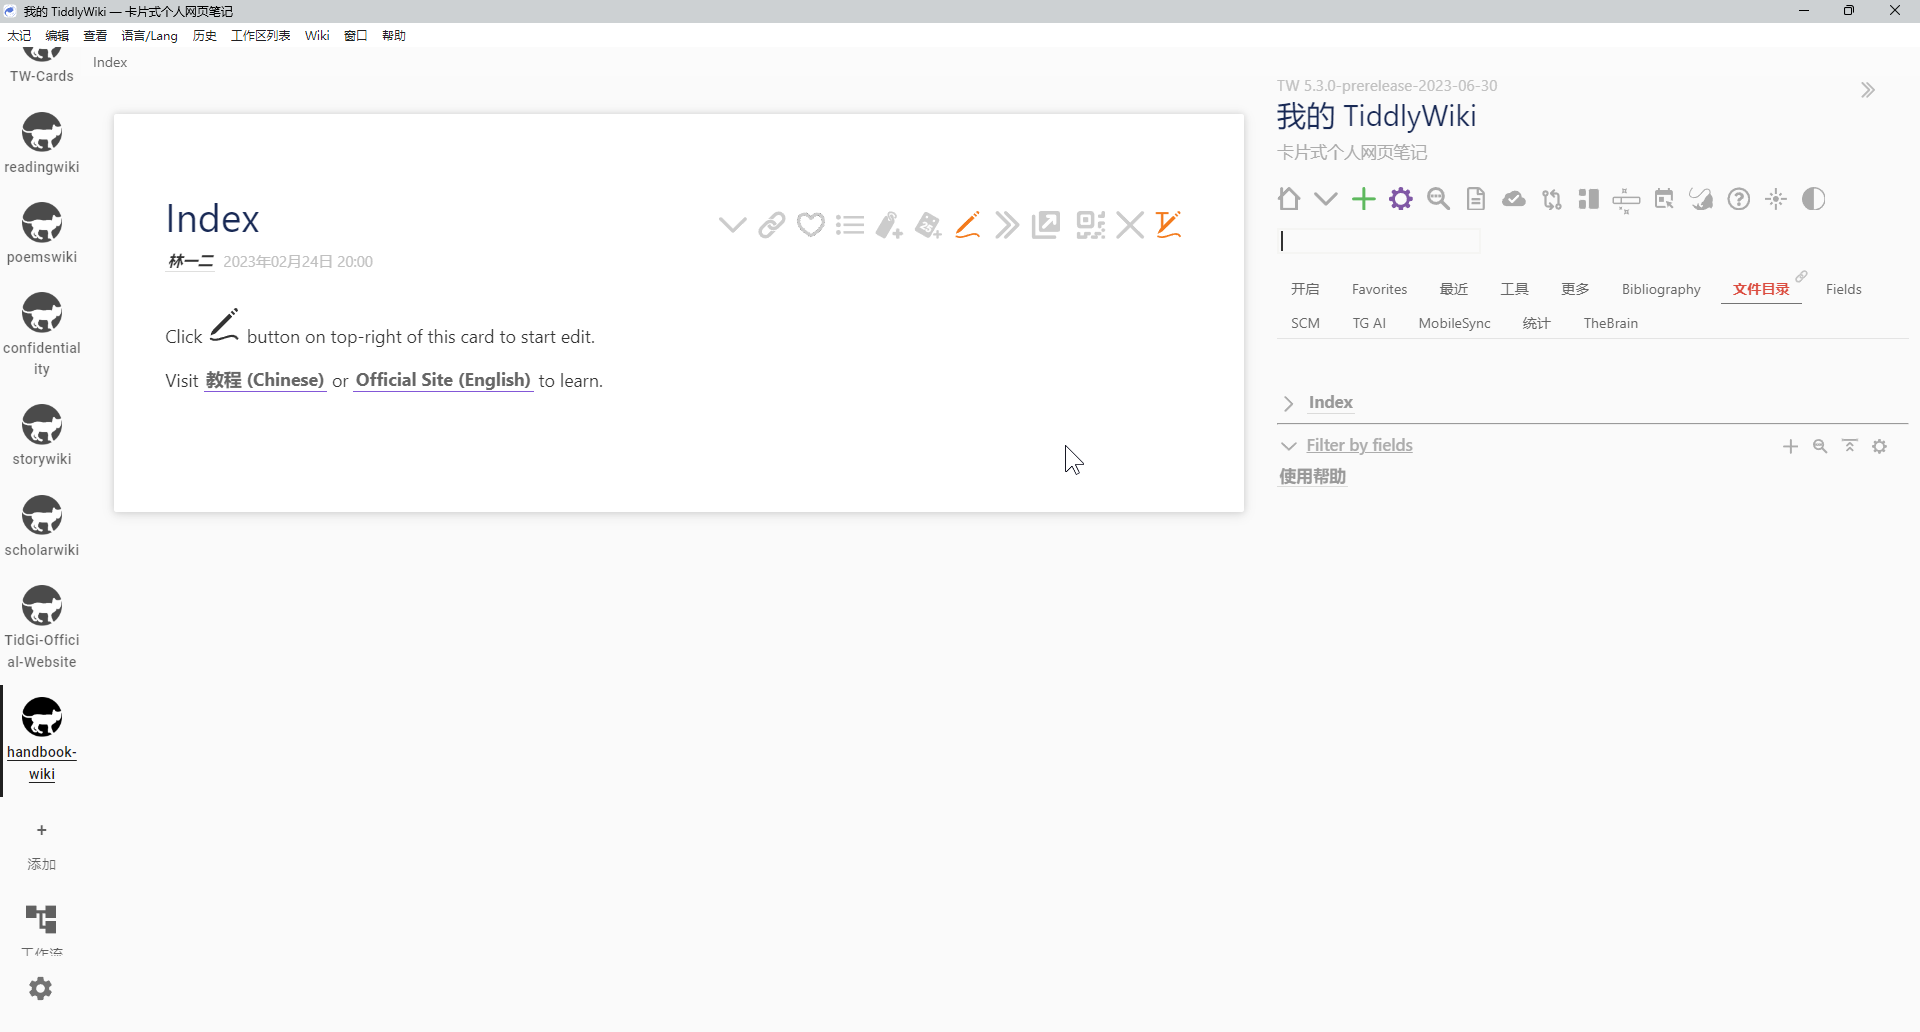Click the git sync arrows icon
This screenshot has height=1032, width=1920.
(x=1552, y=199)
